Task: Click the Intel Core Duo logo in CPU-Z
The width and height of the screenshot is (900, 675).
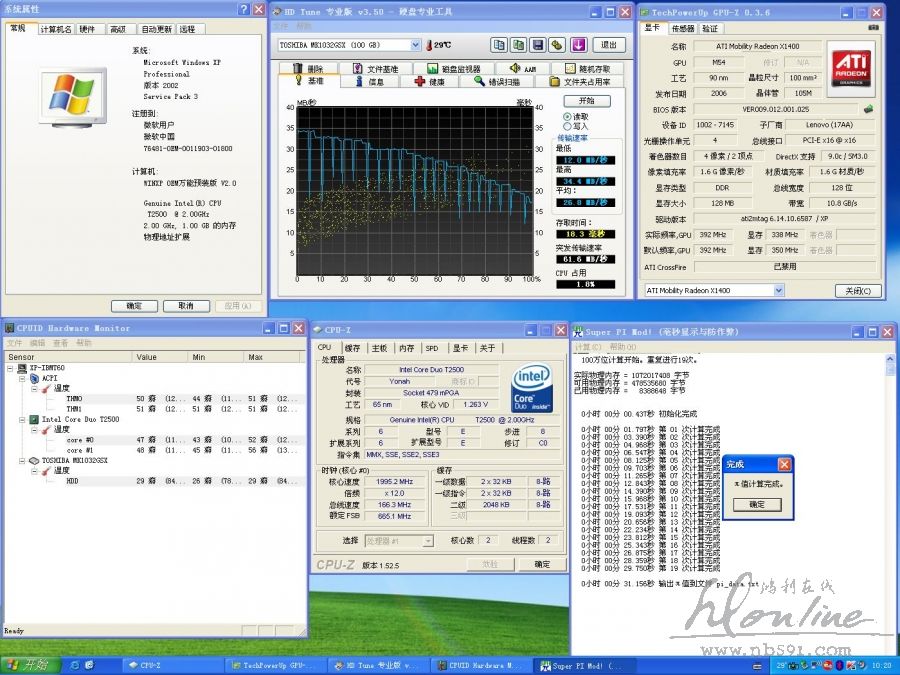Action: tap(531, 389)
